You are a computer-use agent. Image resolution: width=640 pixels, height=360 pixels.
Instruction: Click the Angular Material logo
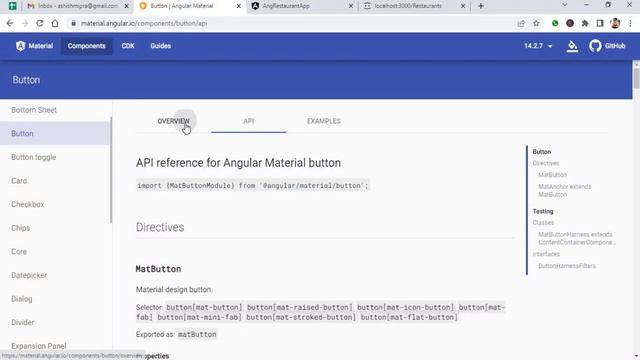click(35, 46)
